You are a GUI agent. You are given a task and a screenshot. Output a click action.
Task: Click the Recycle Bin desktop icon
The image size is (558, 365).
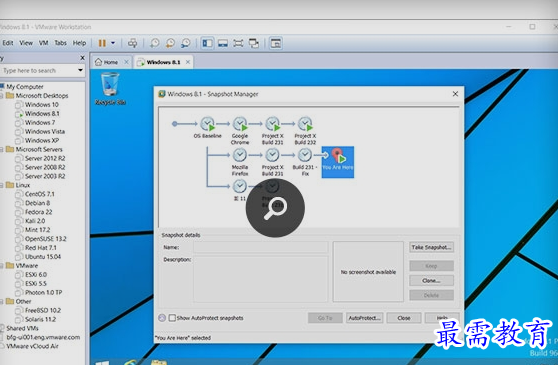pyautogui.click(x=110, y=89)
